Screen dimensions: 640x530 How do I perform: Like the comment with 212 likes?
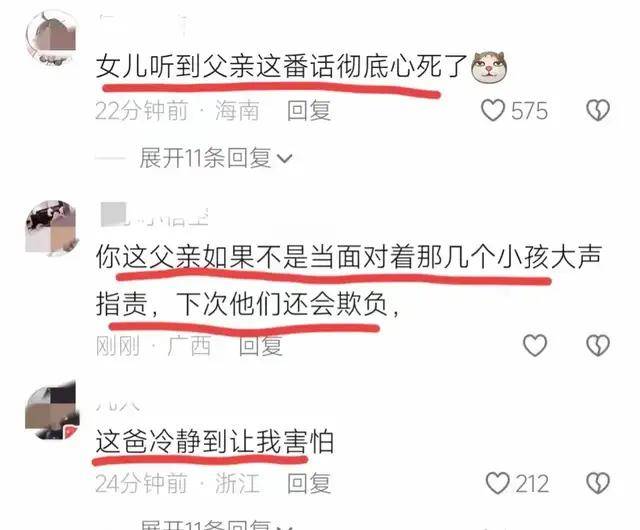pyautogui.click(x=498, y=483)
